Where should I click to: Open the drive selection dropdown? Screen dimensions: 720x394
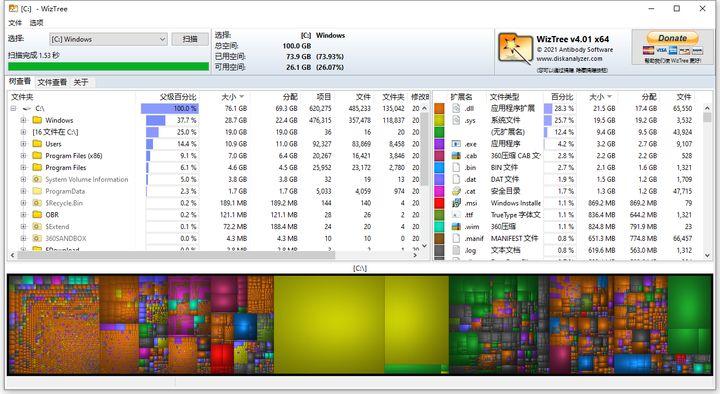click(108, 39)
